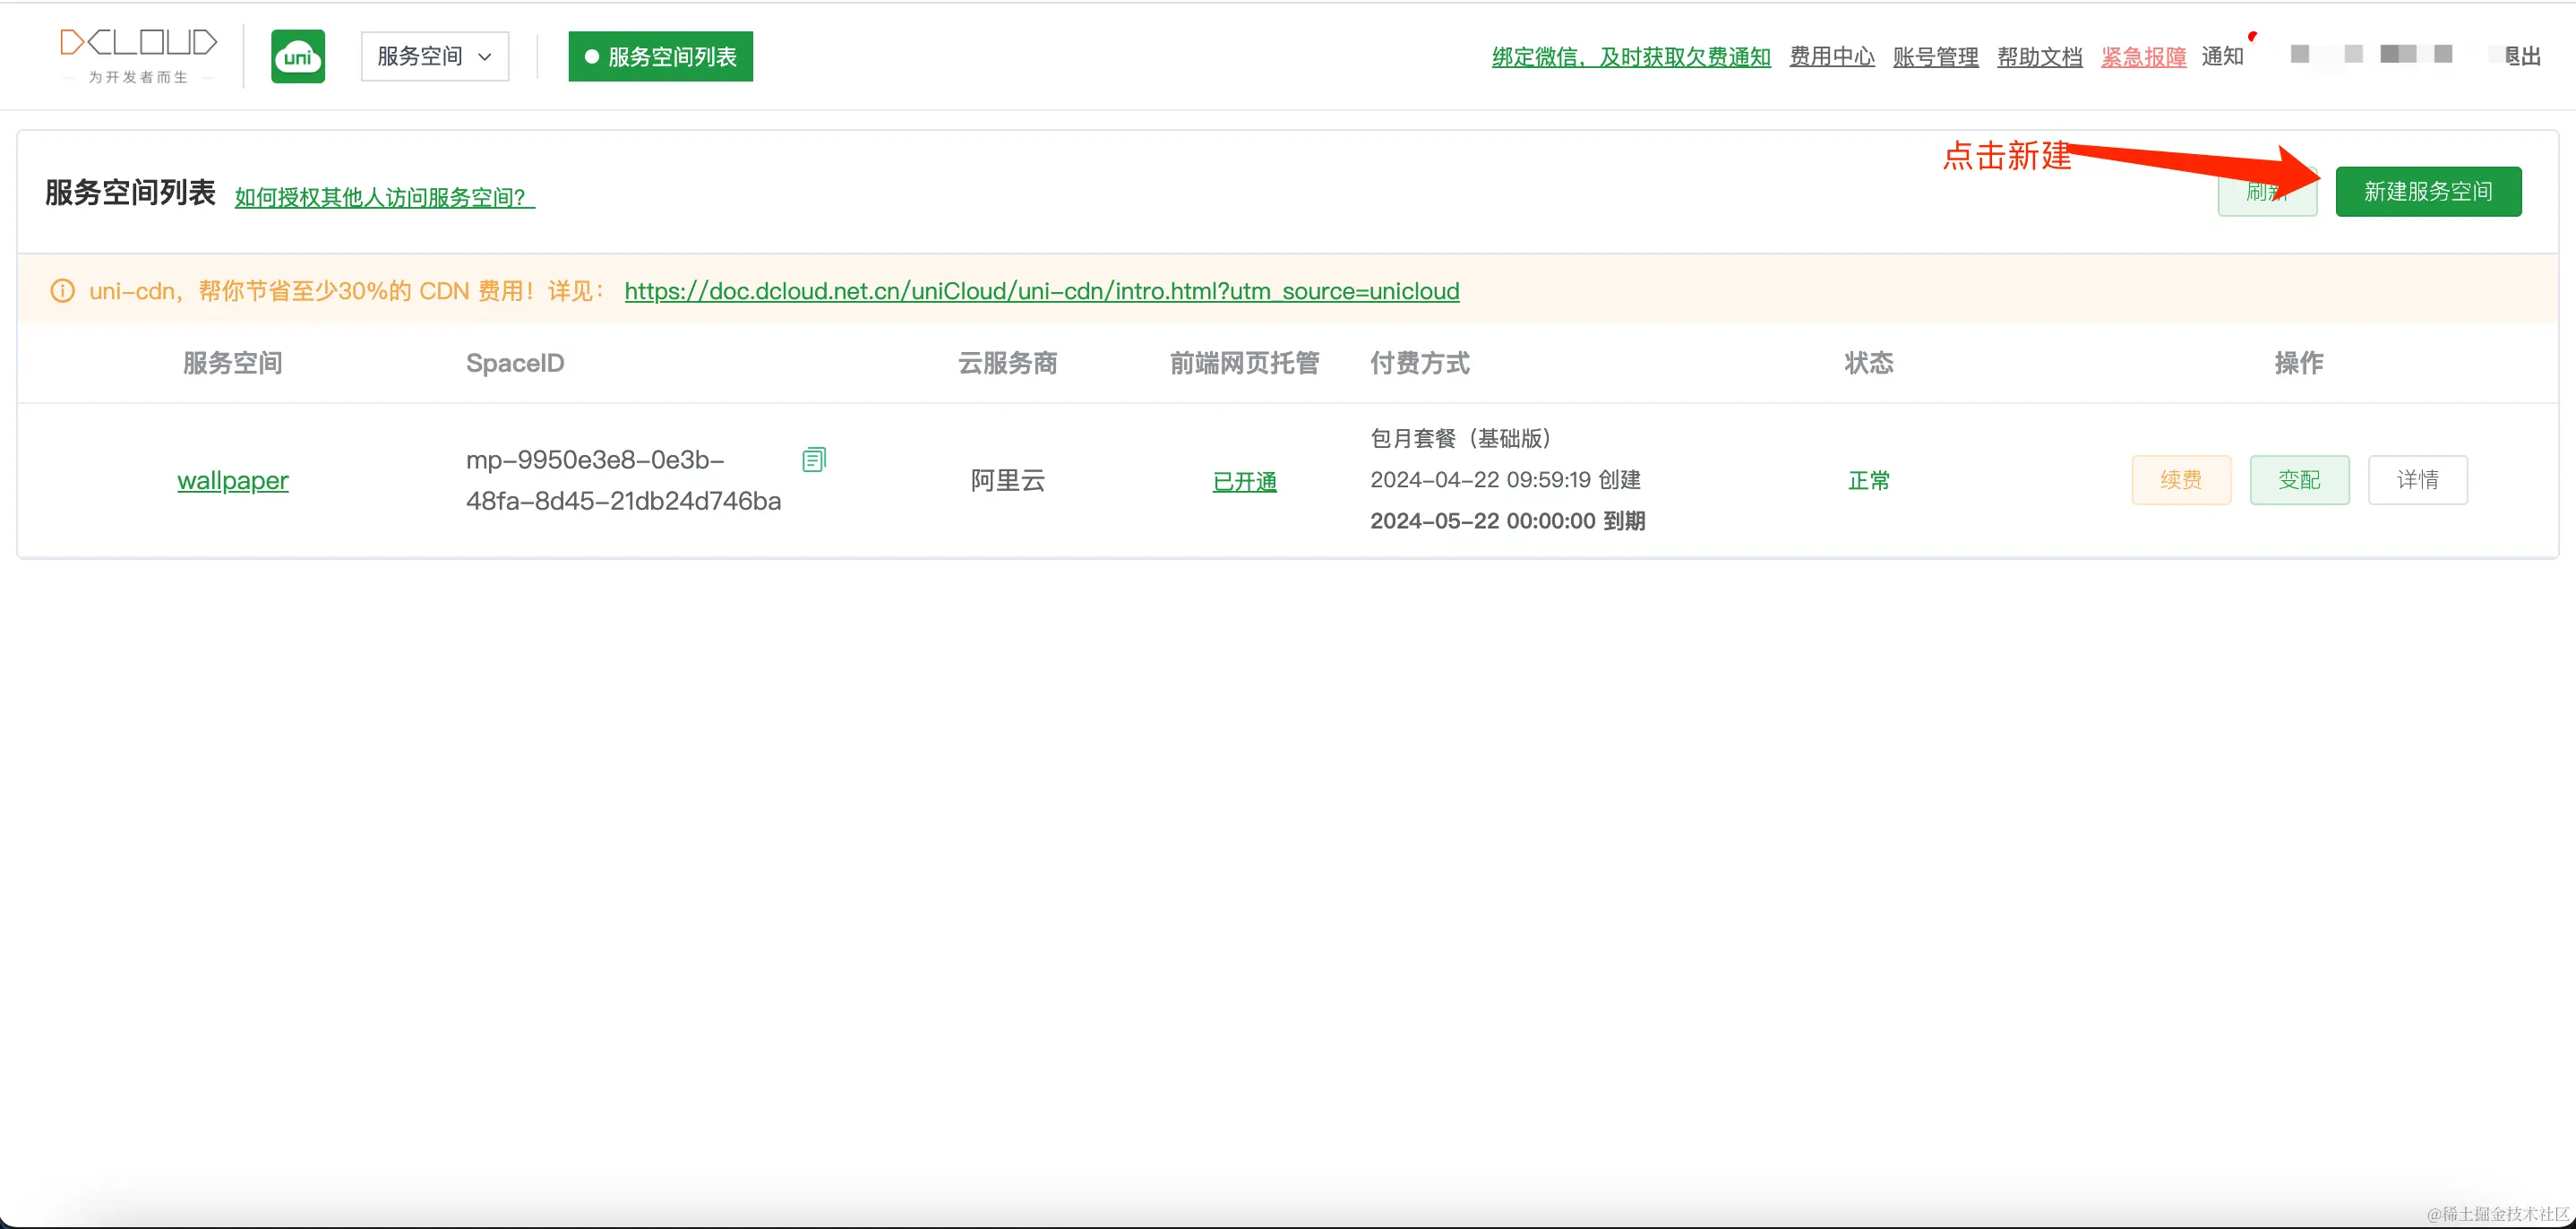Click the 新建服务空间 button
Image resolution: width=2576 pixels, height=1229 pixels.
[x=2429, y=191]
